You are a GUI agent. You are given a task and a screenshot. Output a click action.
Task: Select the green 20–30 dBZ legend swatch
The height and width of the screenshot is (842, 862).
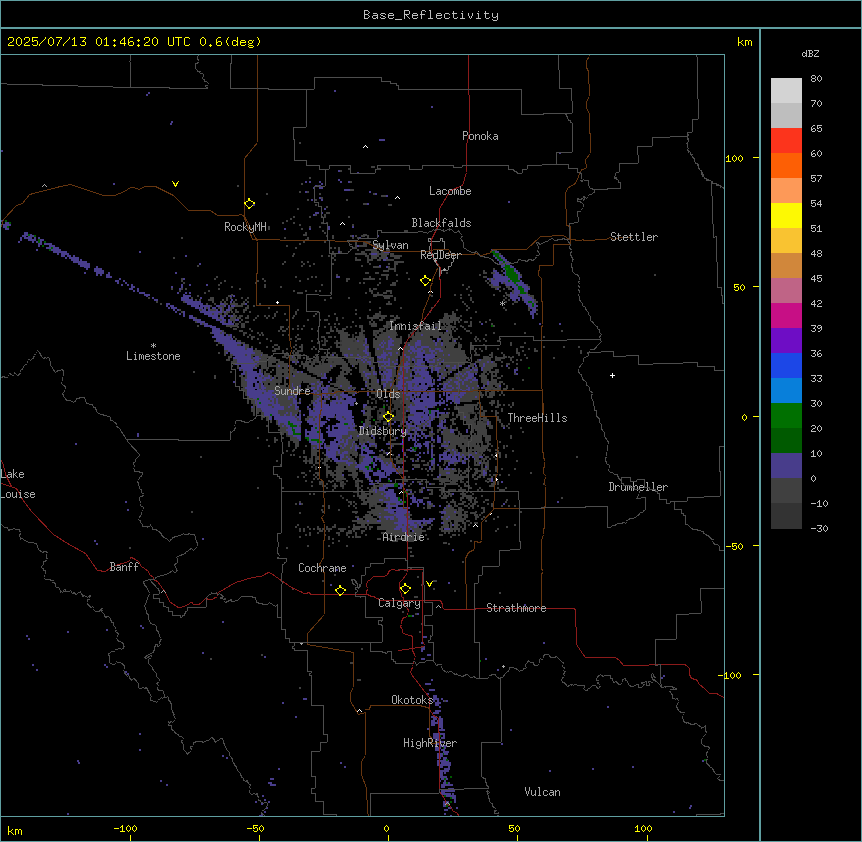(x=786, y=416)
